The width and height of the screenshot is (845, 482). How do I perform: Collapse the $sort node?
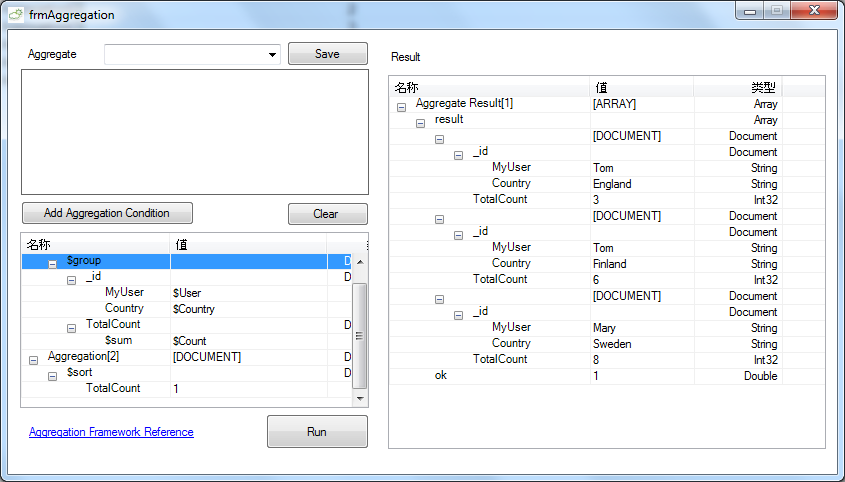click(x=52, y=376)
